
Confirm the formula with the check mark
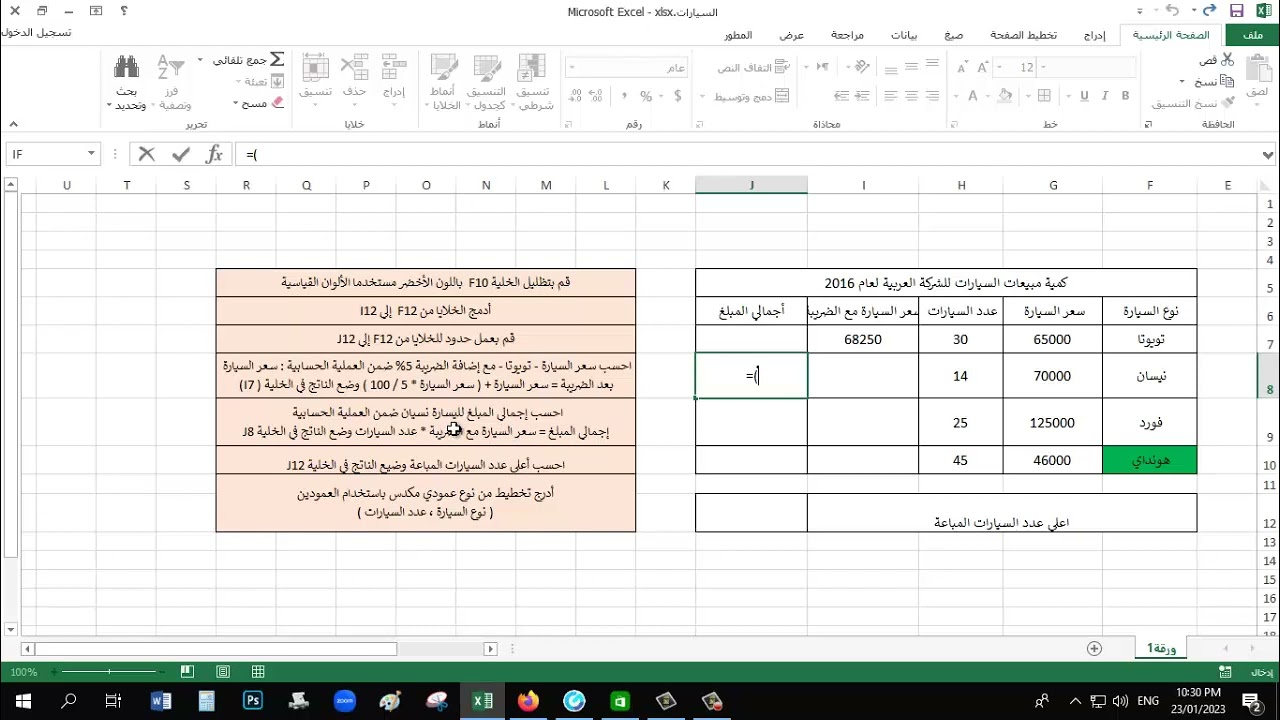click(181, 154)
